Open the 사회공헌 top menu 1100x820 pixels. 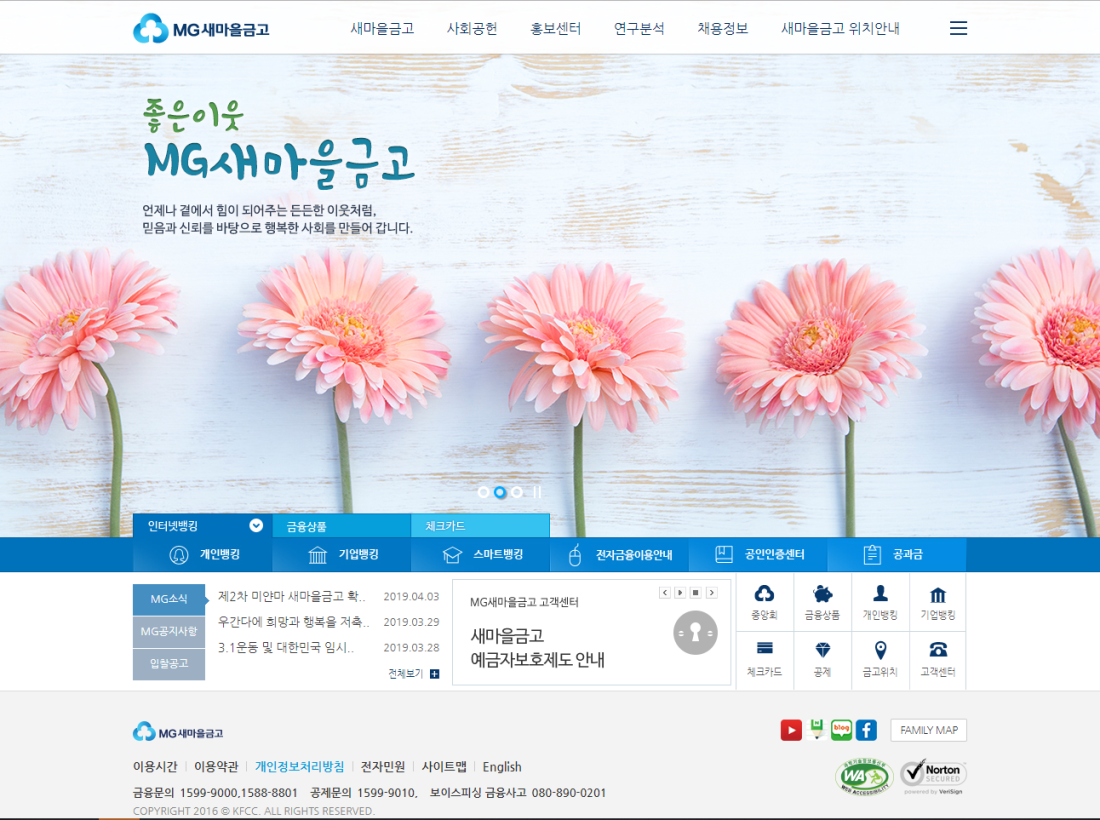(472, 29)
